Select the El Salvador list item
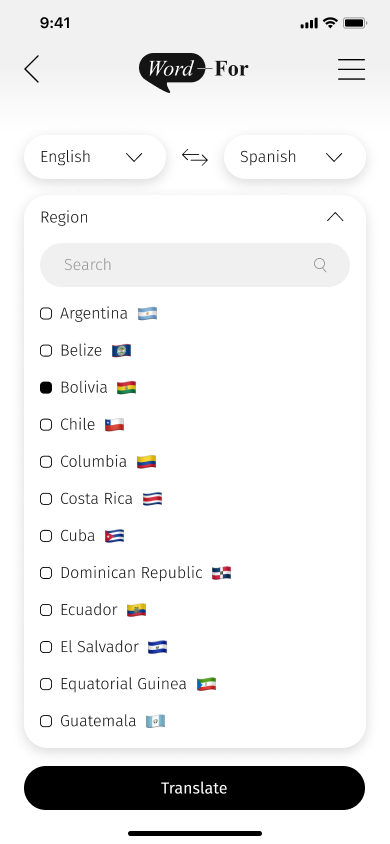390x844 pixels. pos(104,647)
